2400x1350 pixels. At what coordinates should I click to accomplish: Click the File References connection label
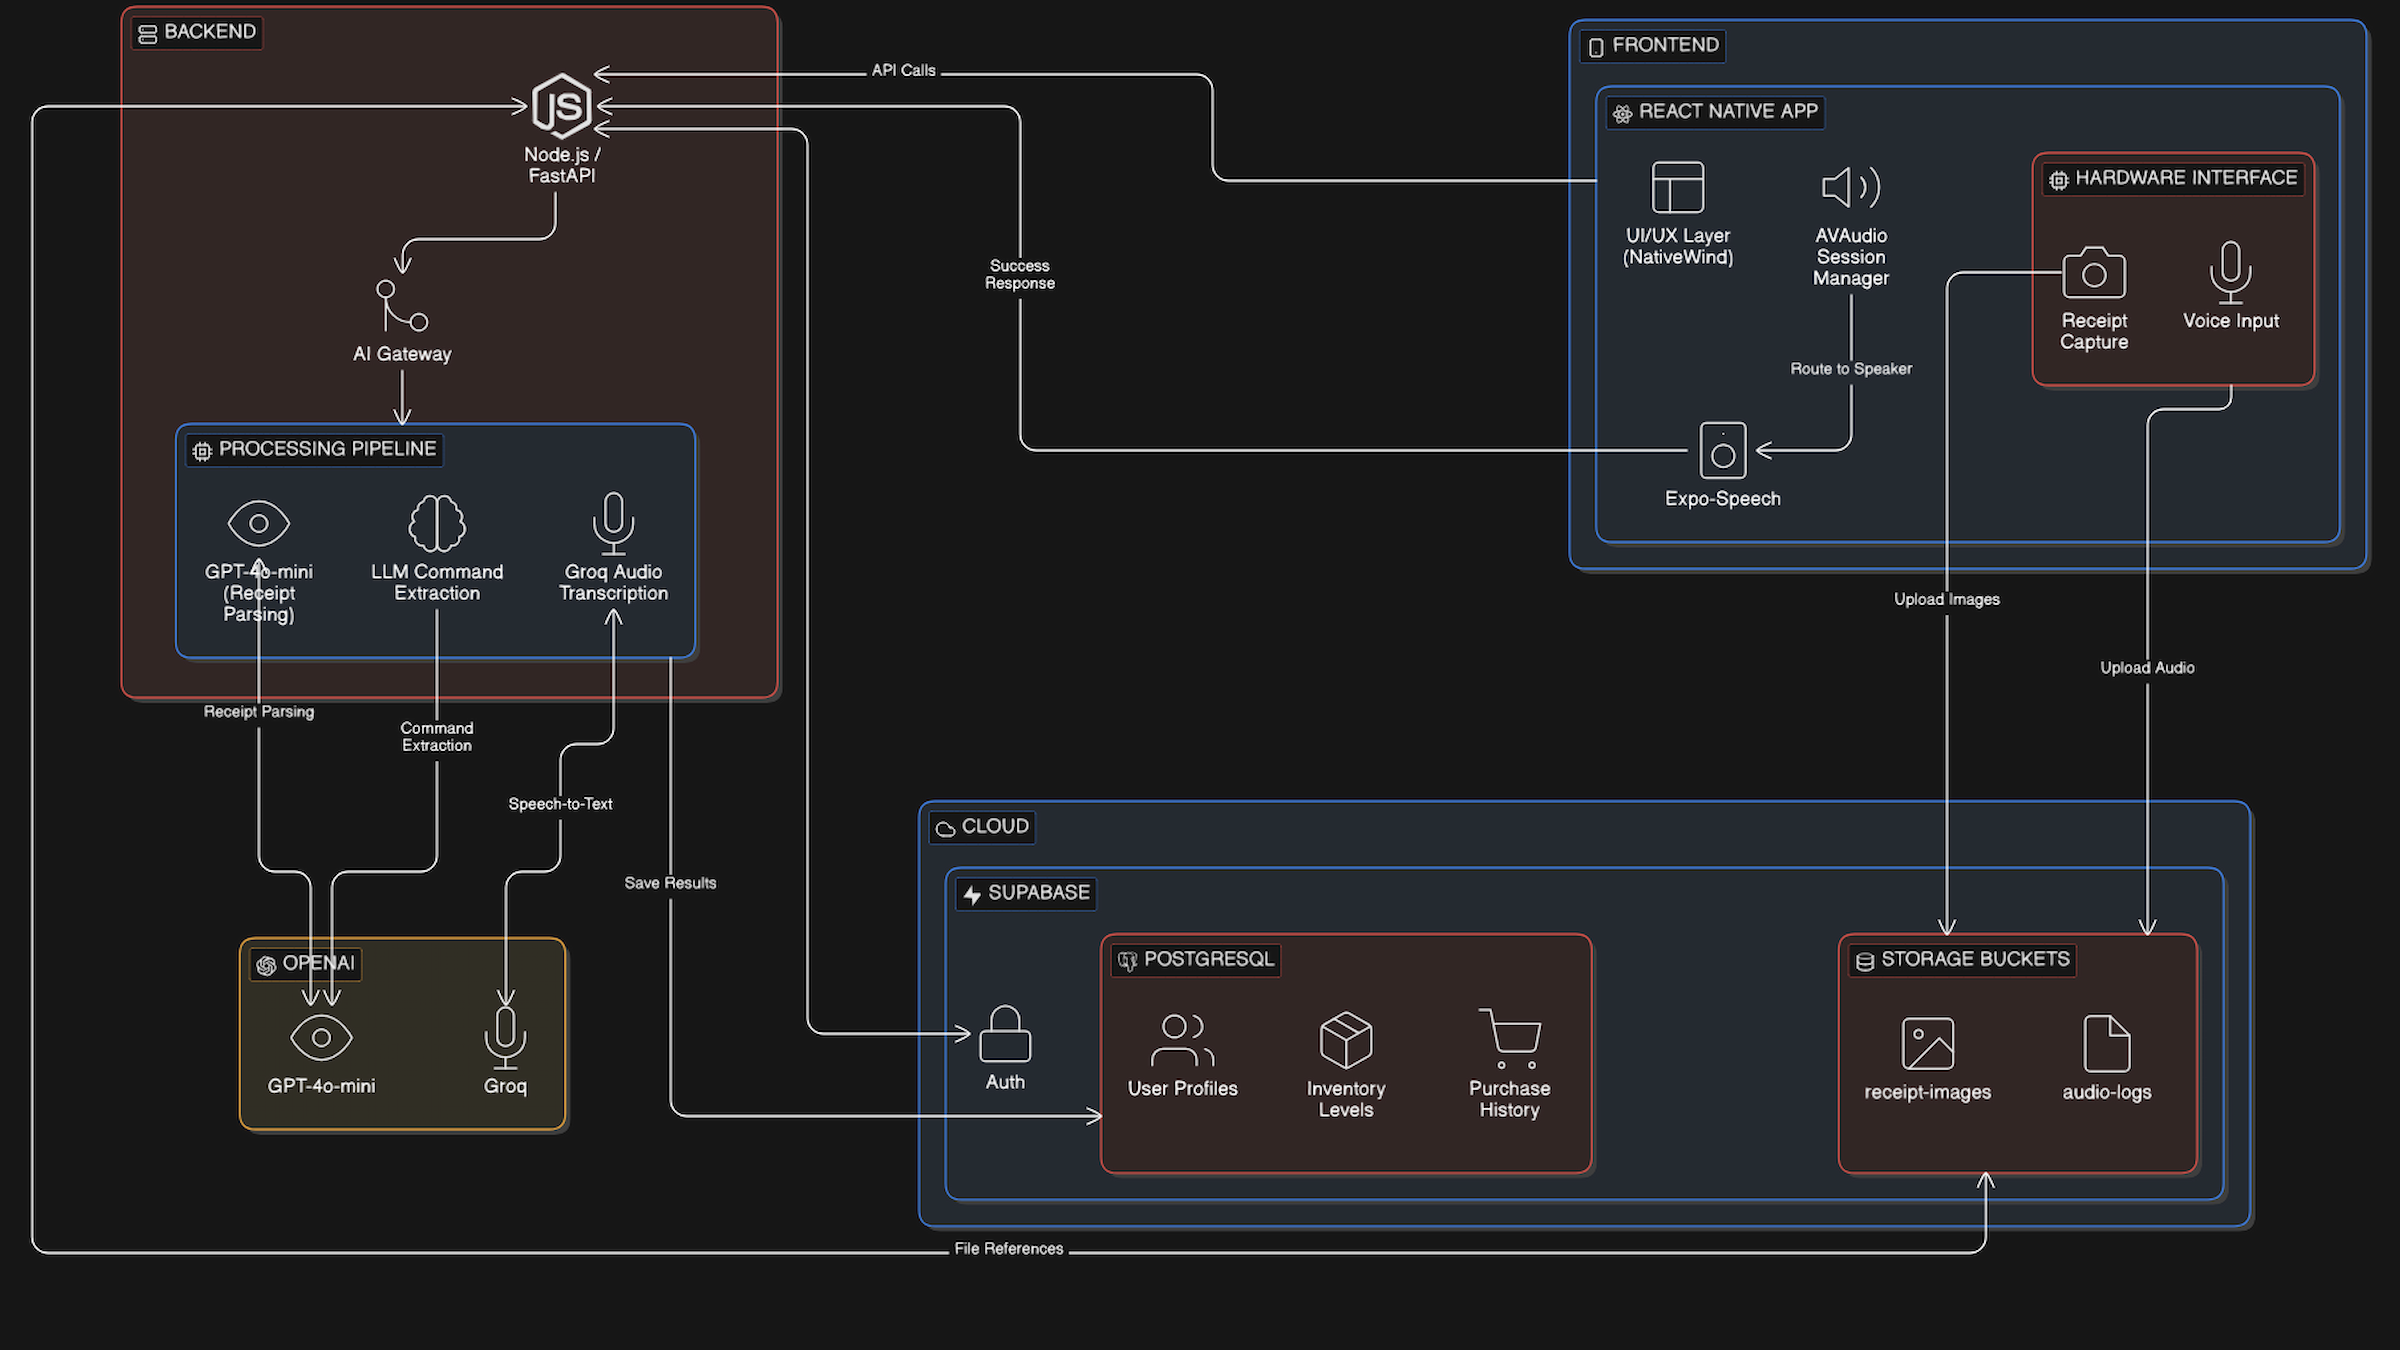pyautogui.click(x=1008, y=1249)
